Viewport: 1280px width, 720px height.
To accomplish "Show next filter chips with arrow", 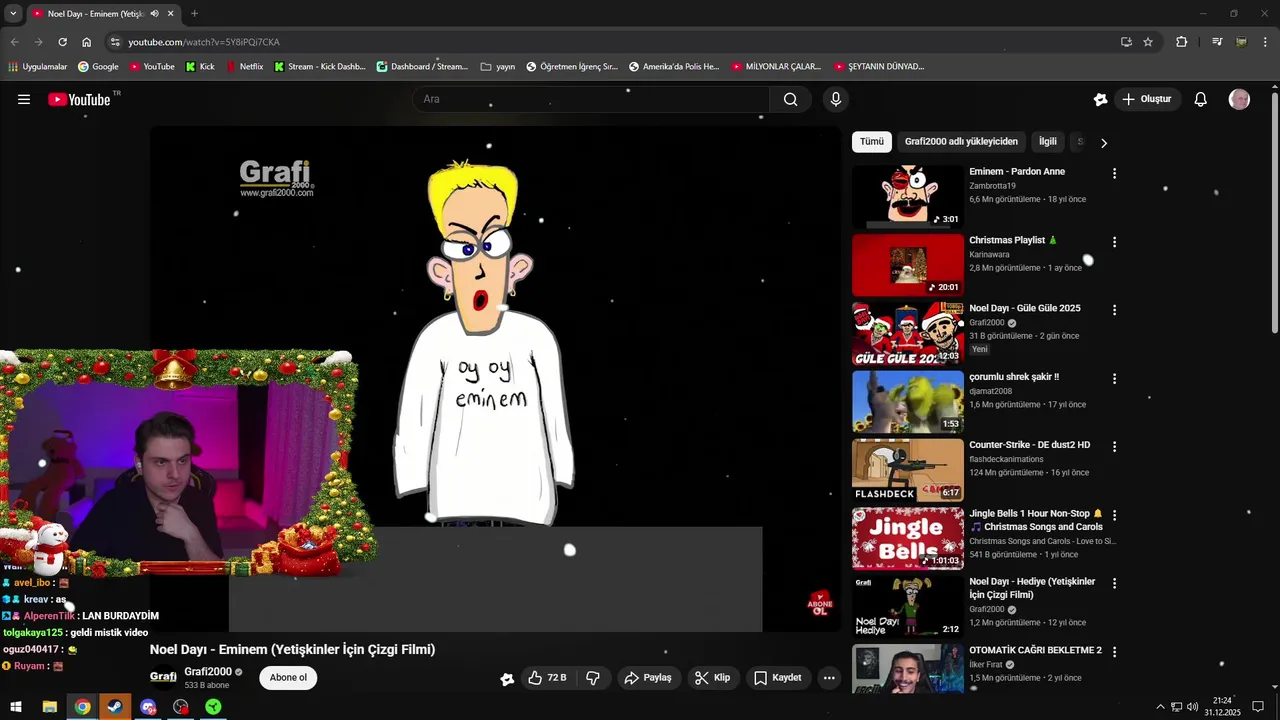I will point(1104,143).
